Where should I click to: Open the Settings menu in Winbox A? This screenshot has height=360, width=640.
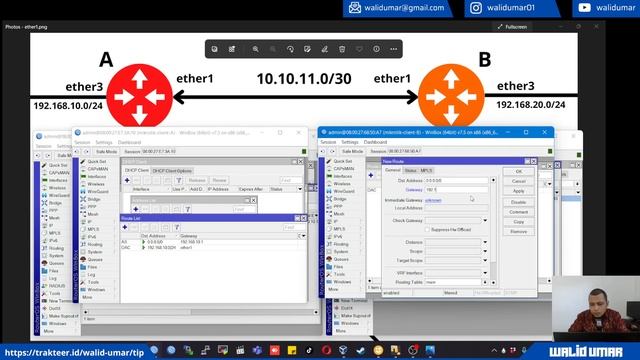(104, 142)
